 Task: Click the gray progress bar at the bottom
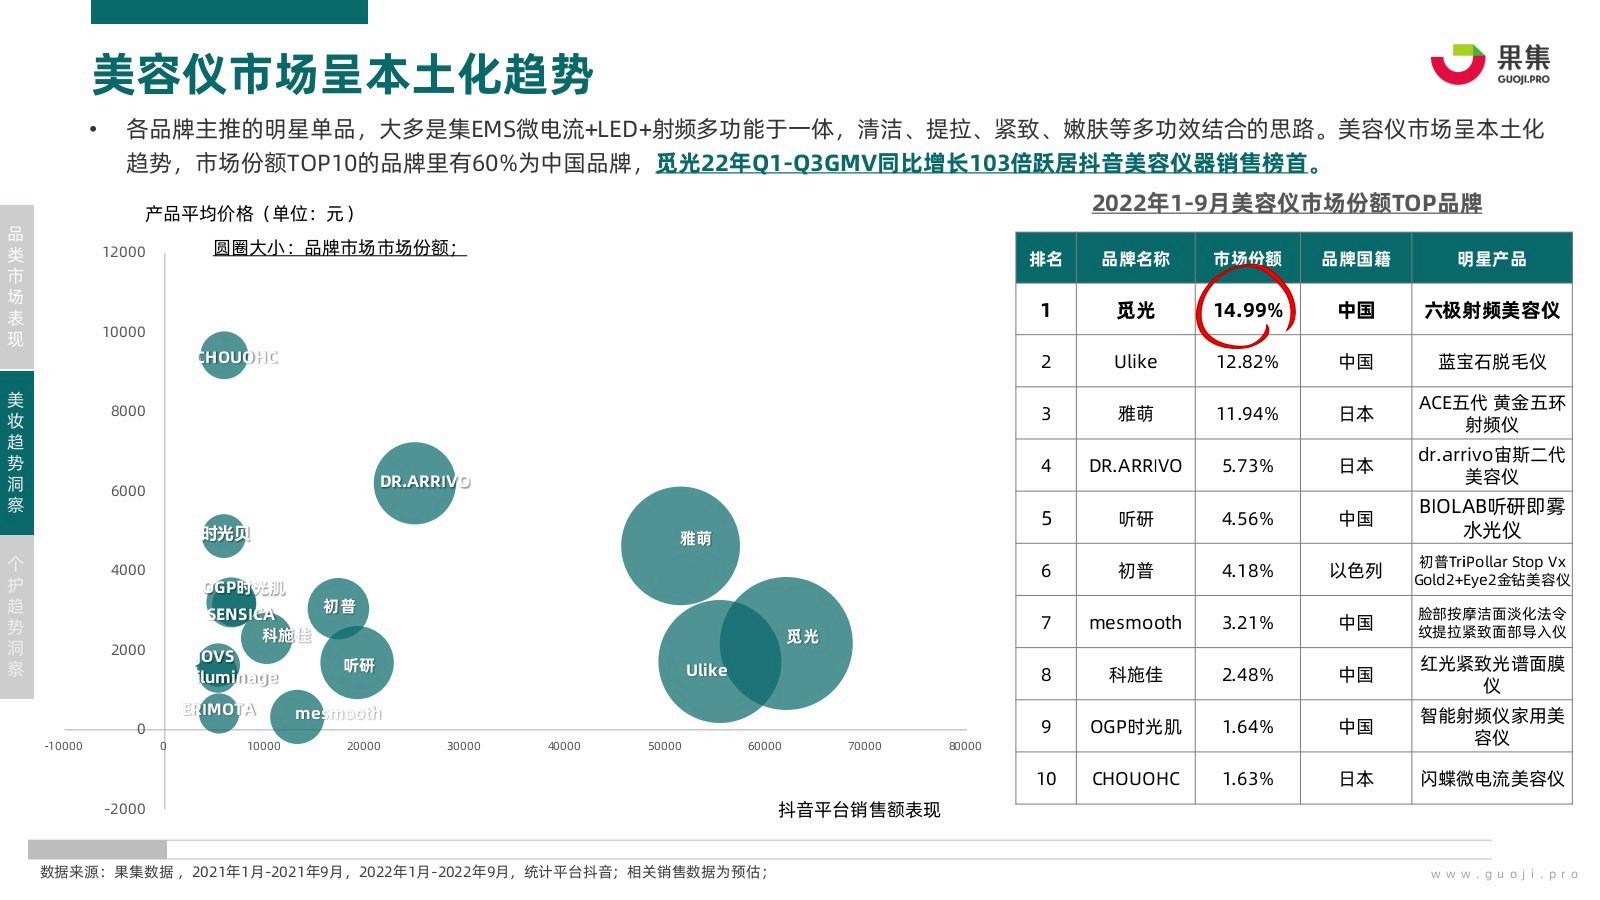[x=97, y=849]
